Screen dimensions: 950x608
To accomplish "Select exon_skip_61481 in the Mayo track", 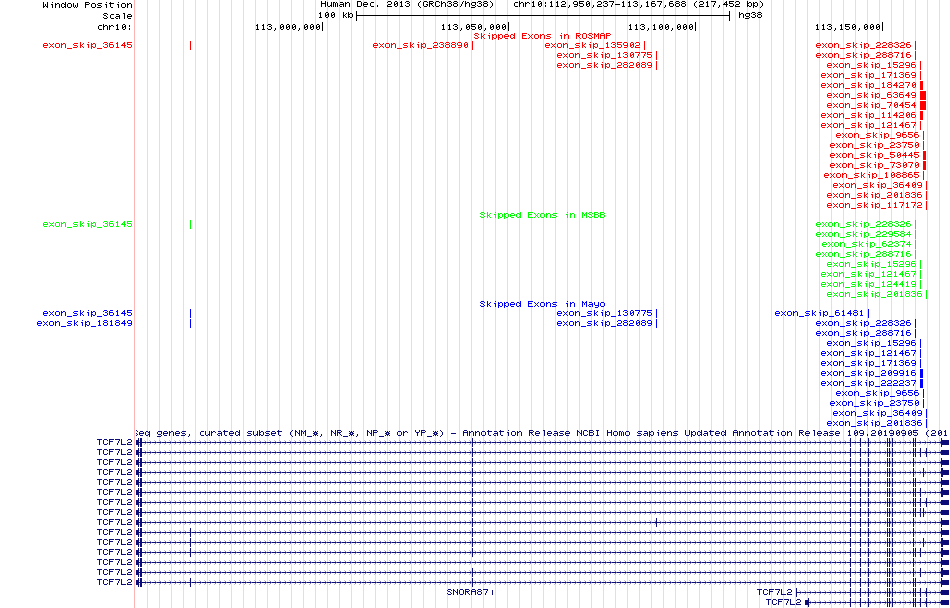I will coord(819,313).
